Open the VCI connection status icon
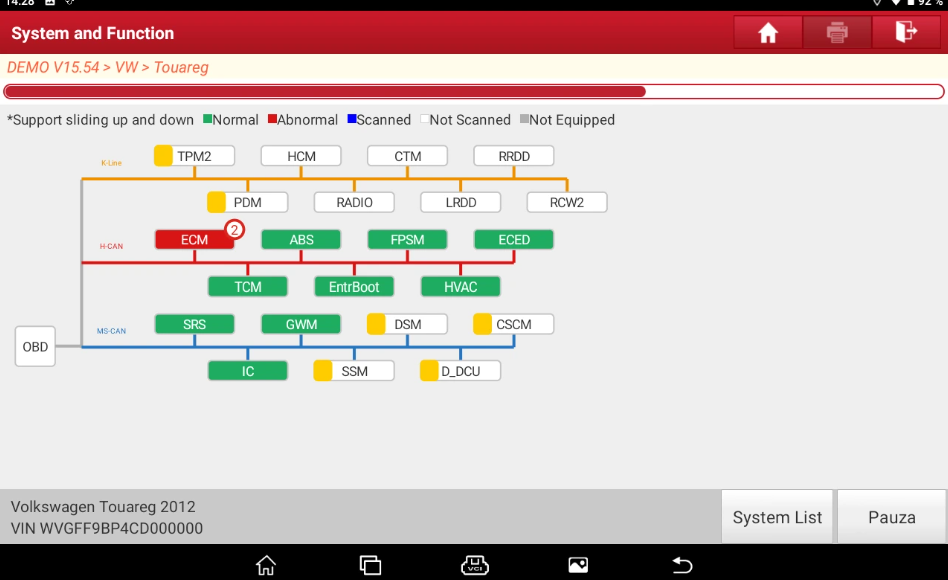 [x=475, y=565]
